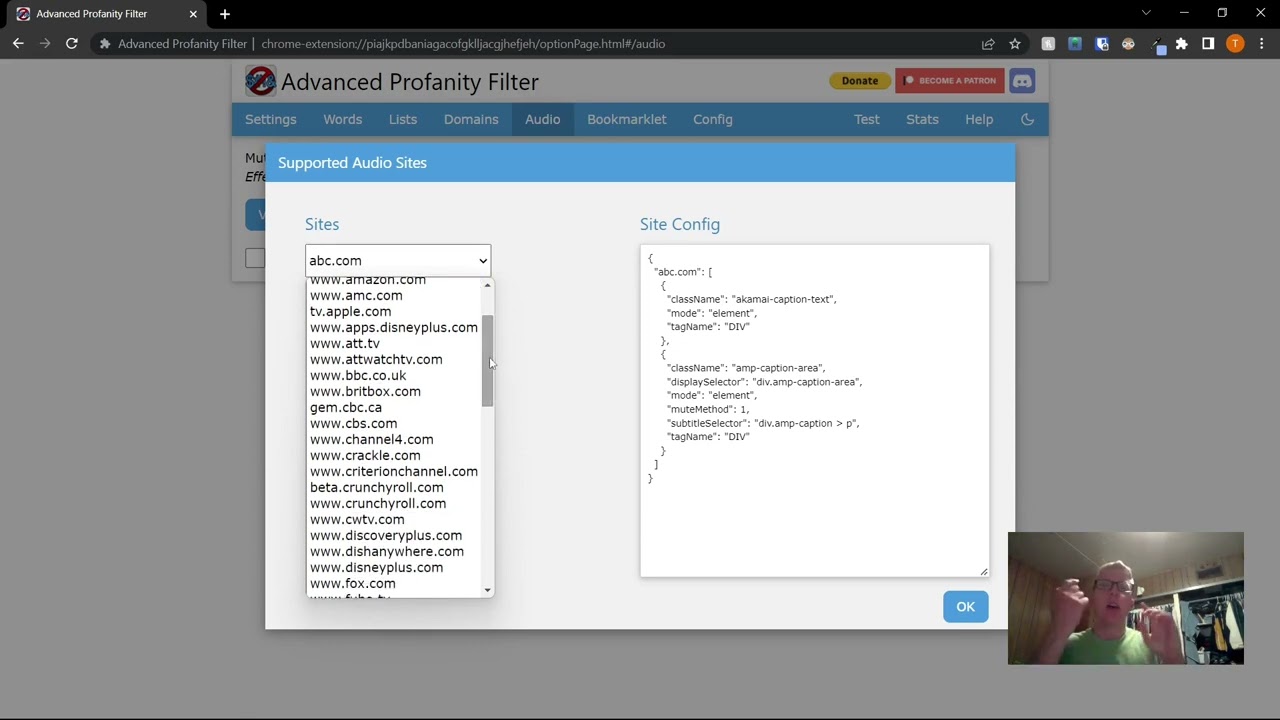The height and width of the screenshot is (720, 1280).
Task: Click OK to close Supported Audio Sites
Action: (965, 606)
